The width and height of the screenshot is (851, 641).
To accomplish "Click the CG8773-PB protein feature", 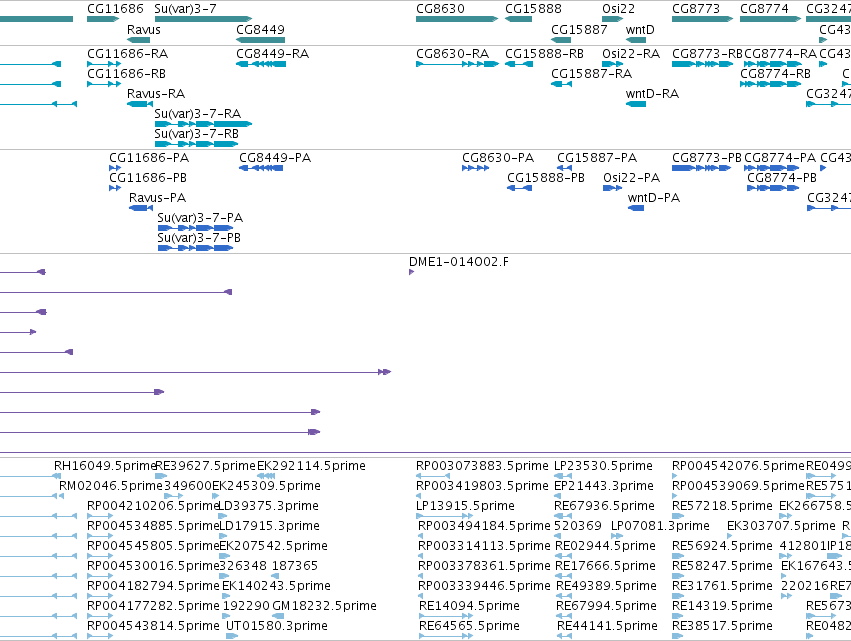I will click(702, 168).
